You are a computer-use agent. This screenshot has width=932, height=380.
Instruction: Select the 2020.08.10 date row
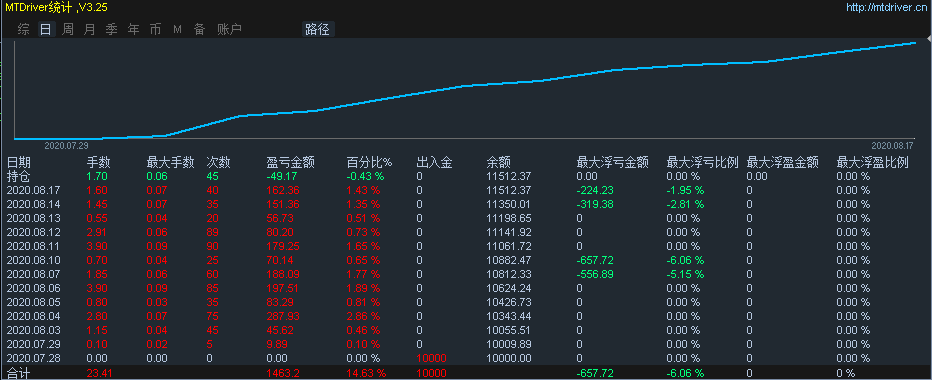pyautogui.click(x=33, y=260)
